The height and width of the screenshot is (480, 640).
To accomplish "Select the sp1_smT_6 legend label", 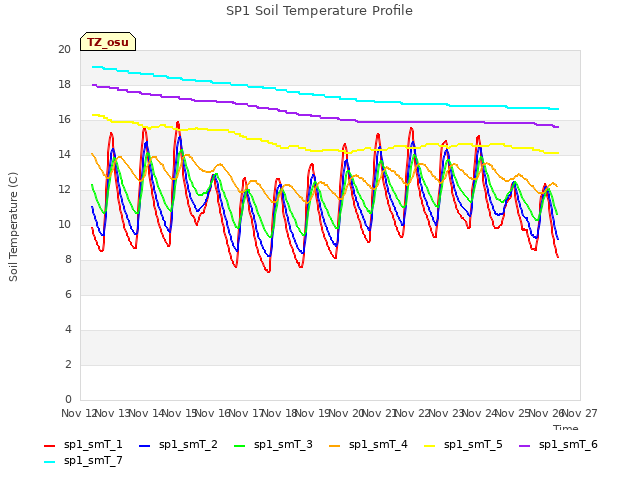I will click(x=568, y=444).
